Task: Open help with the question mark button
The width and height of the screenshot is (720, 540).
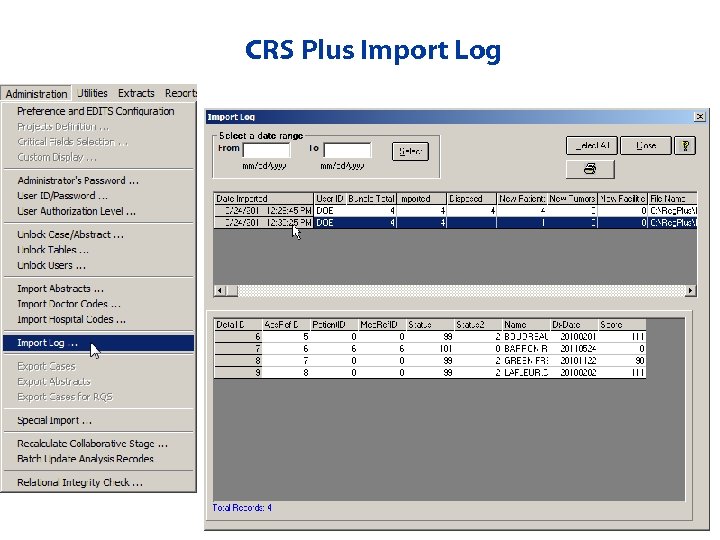Action: [685, 146]
